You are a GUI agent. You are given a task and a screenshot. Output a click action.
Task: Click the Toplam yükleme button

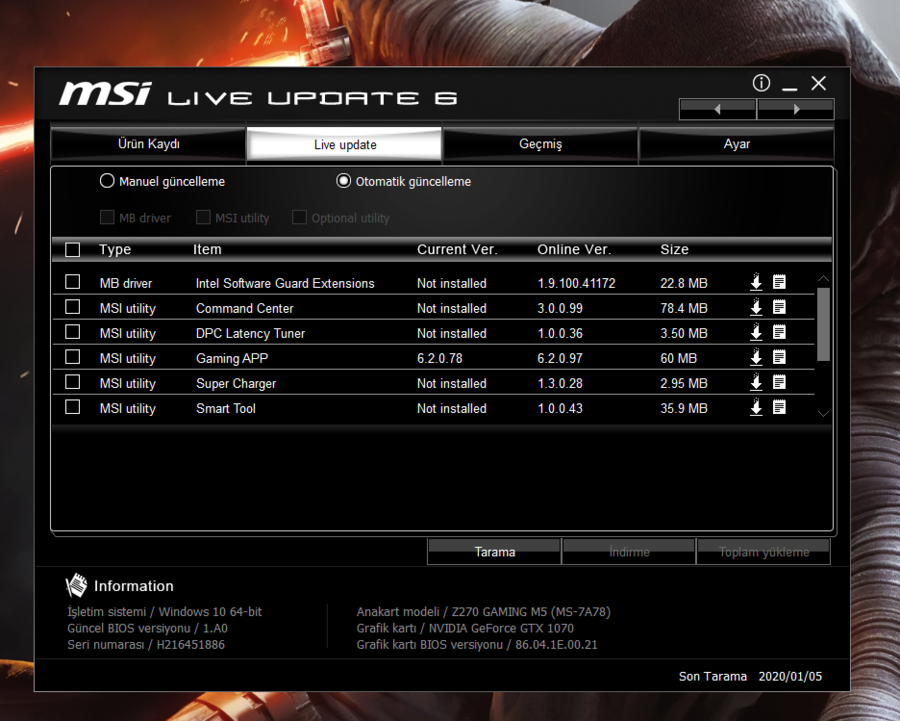(764, 552)
